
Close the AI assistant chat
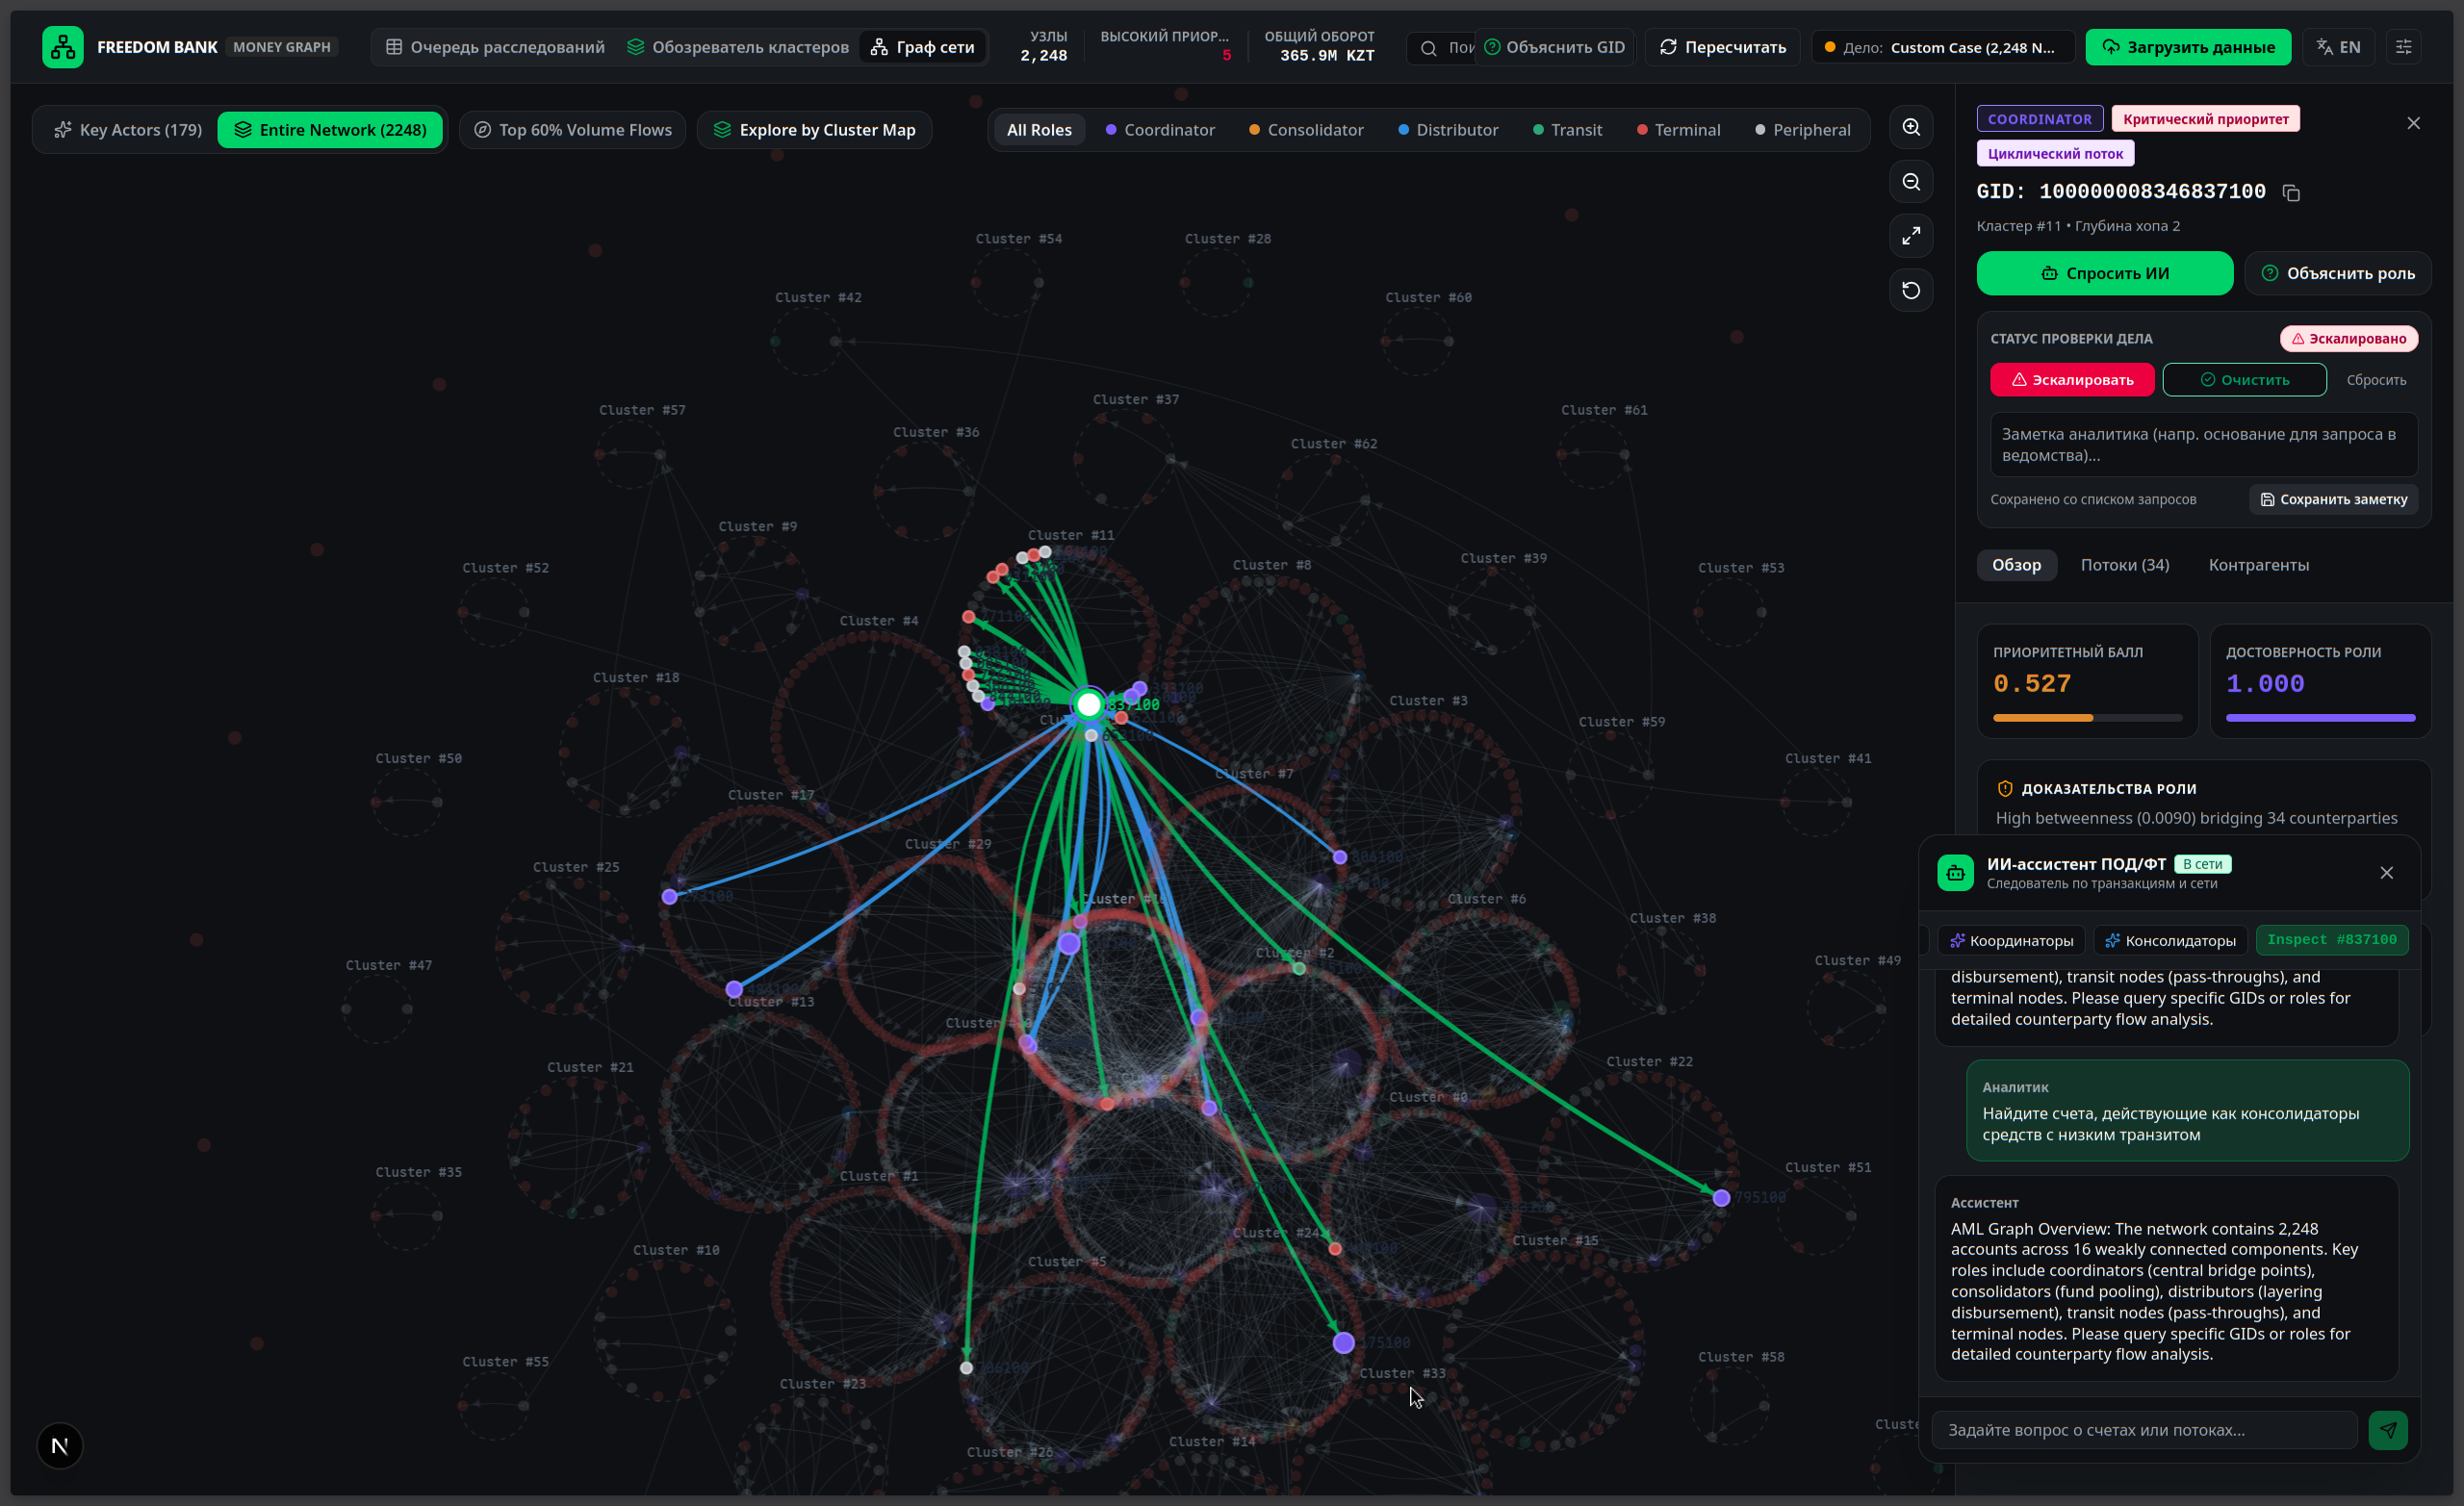tap(2386, 873)
